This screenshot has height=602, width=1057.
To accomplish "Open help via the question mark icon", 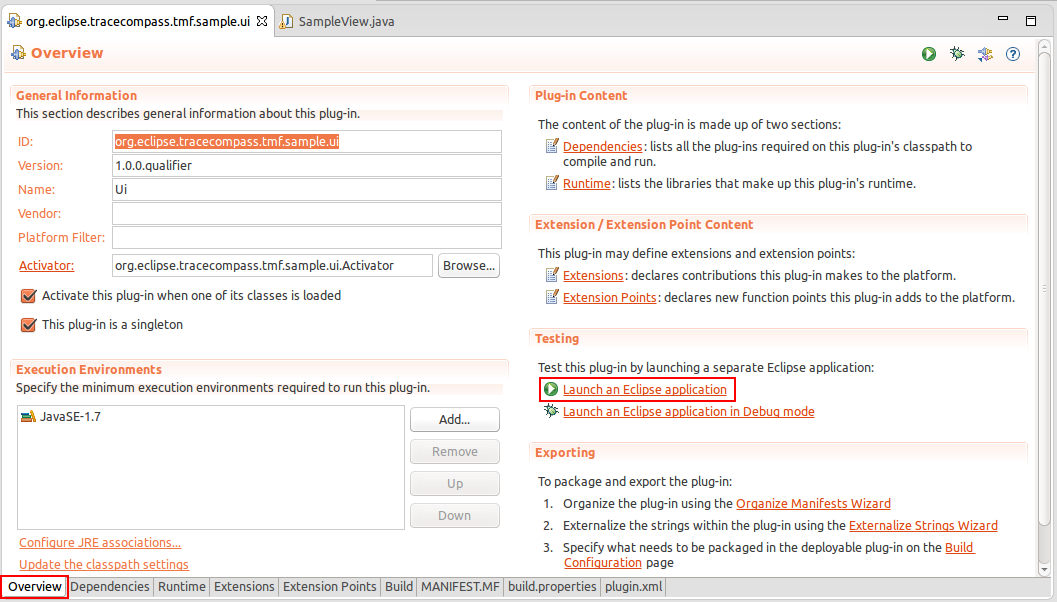I will coord(1013,54).
